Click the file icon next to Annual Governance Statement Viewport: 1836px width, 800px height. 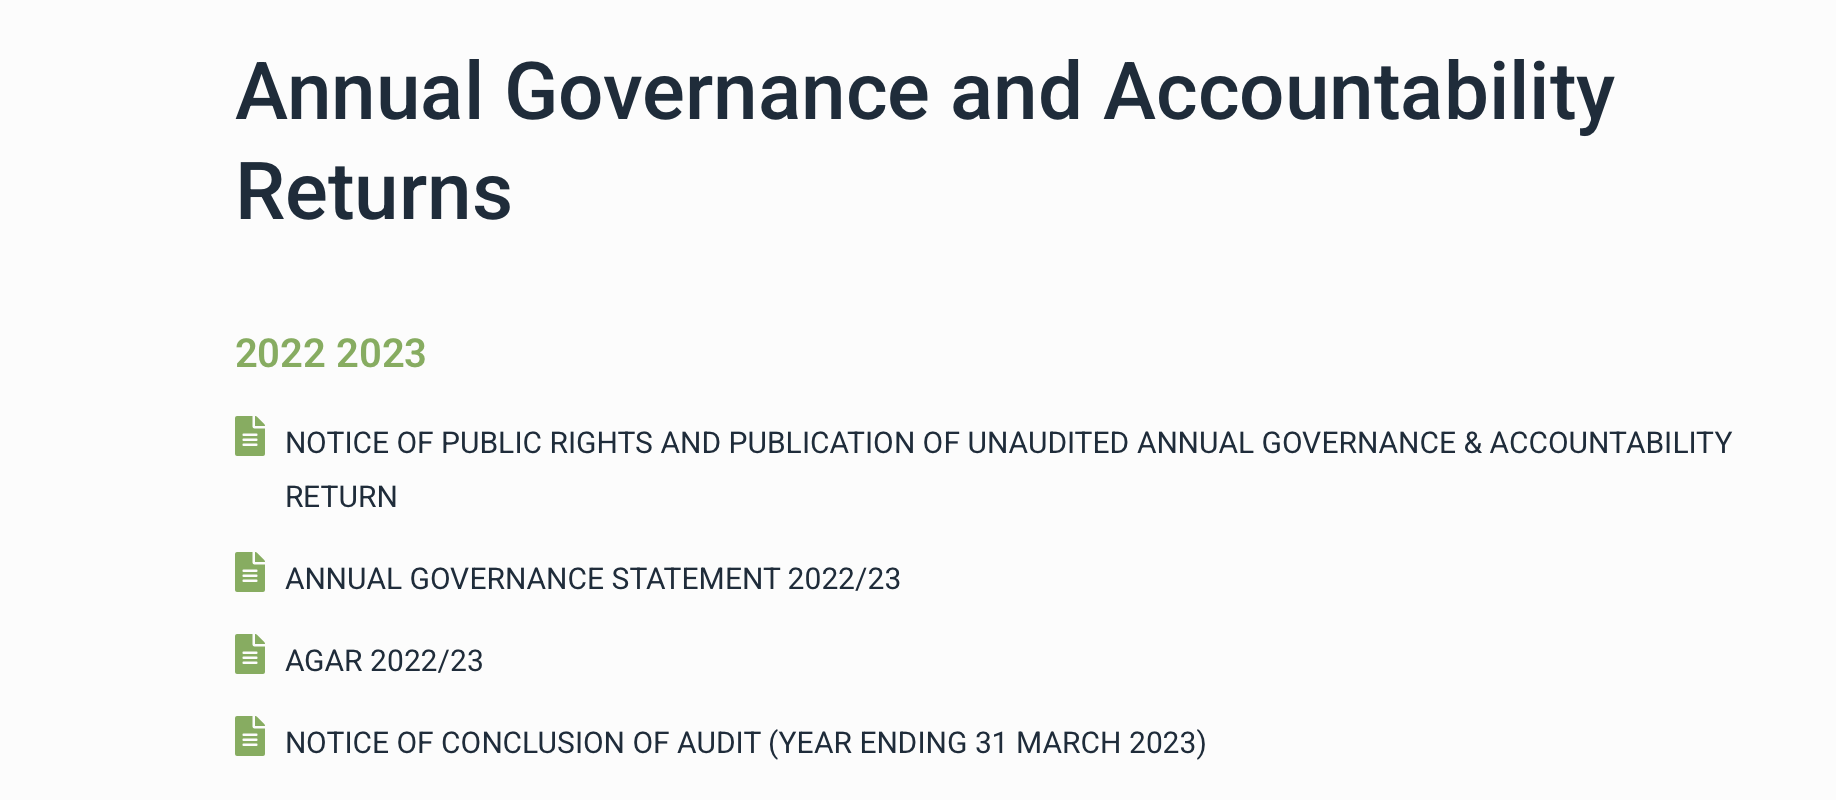point(250,572)
